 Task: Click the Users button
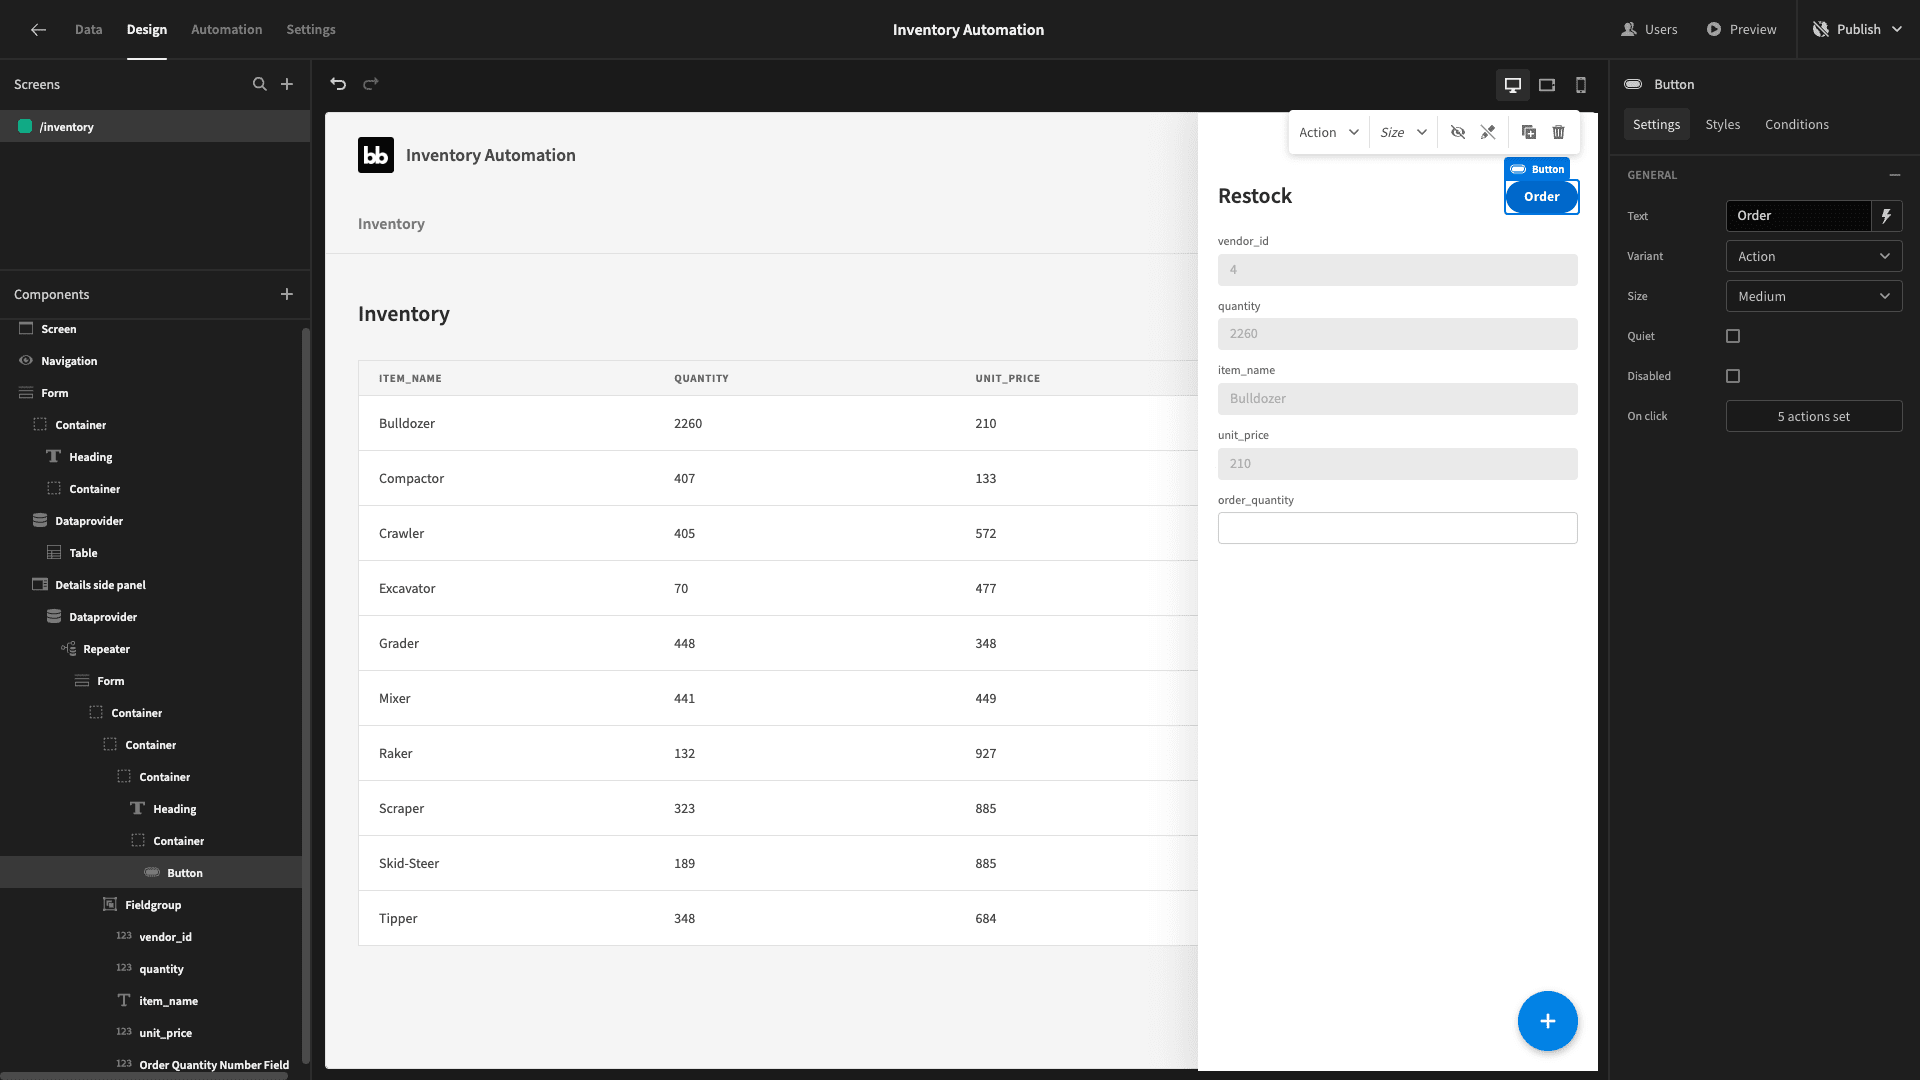[x=1650, y=30]
